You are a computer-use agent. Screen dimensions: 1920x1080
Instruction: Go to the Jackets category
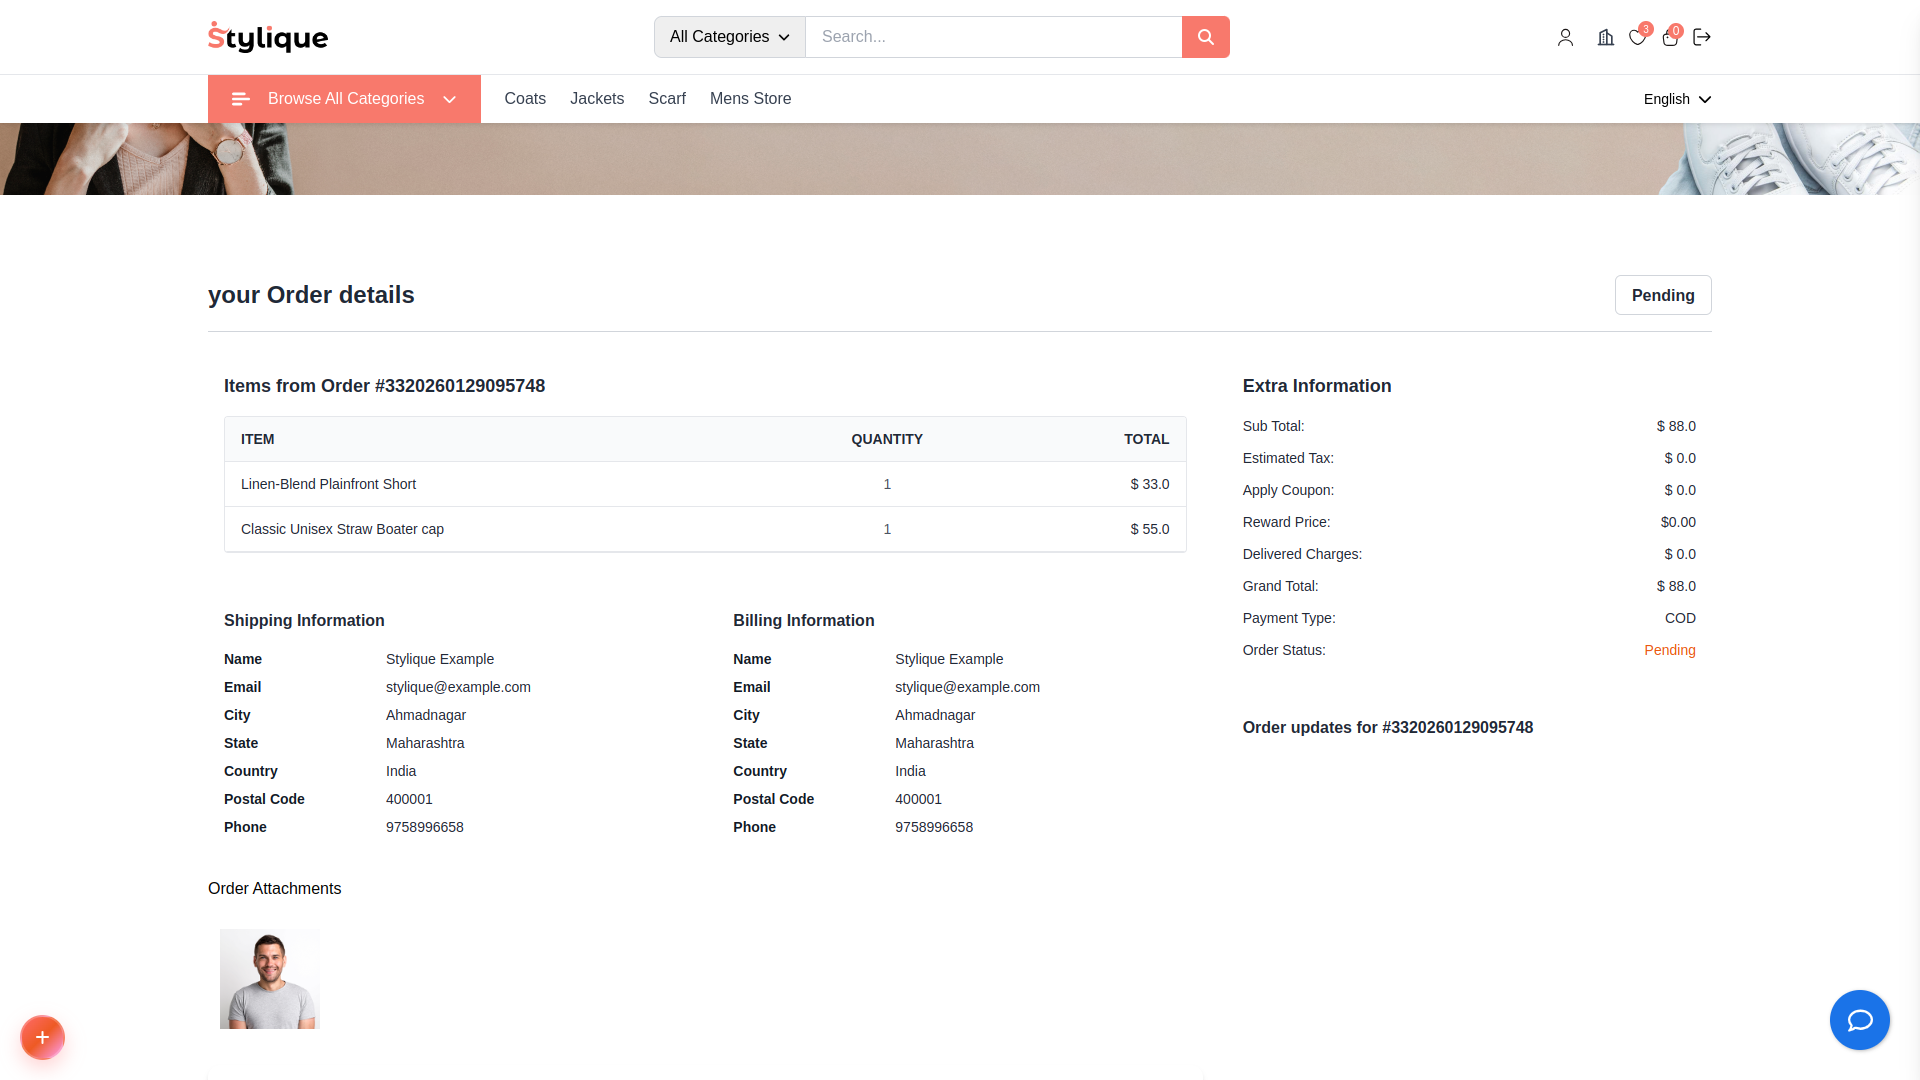[597, 99]
